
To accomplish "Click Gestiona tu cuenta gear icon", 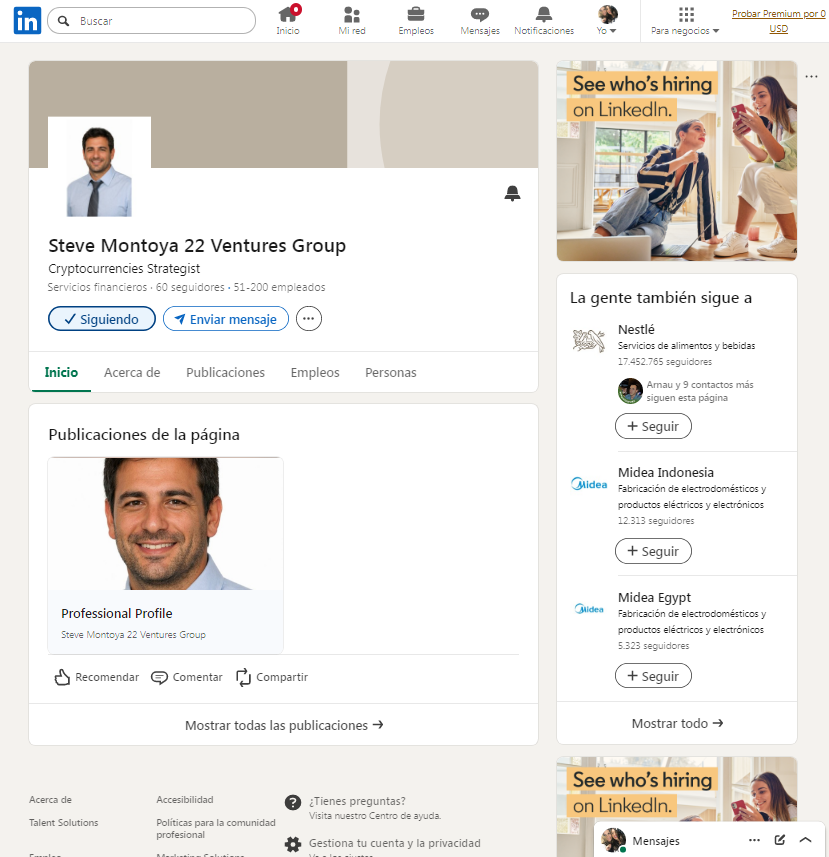I will tap(293, 844).
